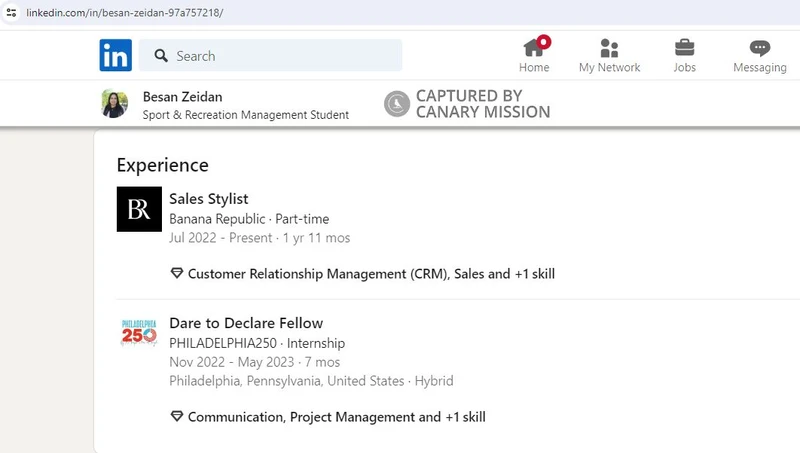The height and width of the screenshot is (453, 800).
Task: Click the diamond skills icon beside Customer Relationship Management
Action: [x=177, y=273]
